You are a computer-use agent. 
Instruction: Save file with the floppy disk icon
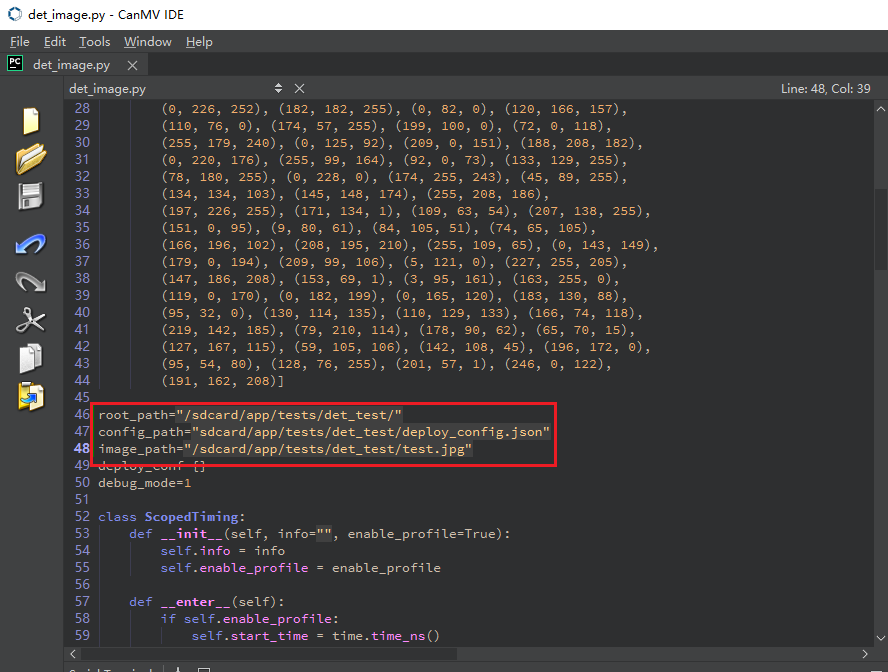31,196
